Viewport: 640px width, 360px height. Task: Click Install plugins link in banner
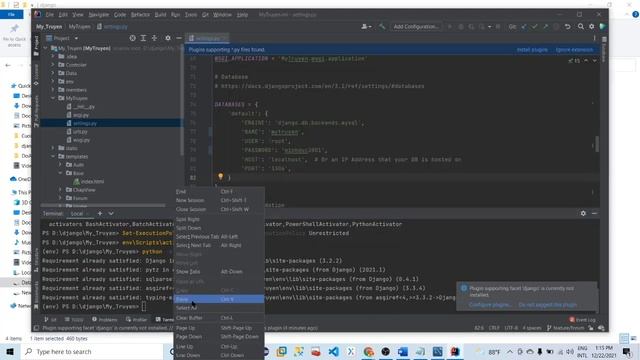tap(532, 49)
